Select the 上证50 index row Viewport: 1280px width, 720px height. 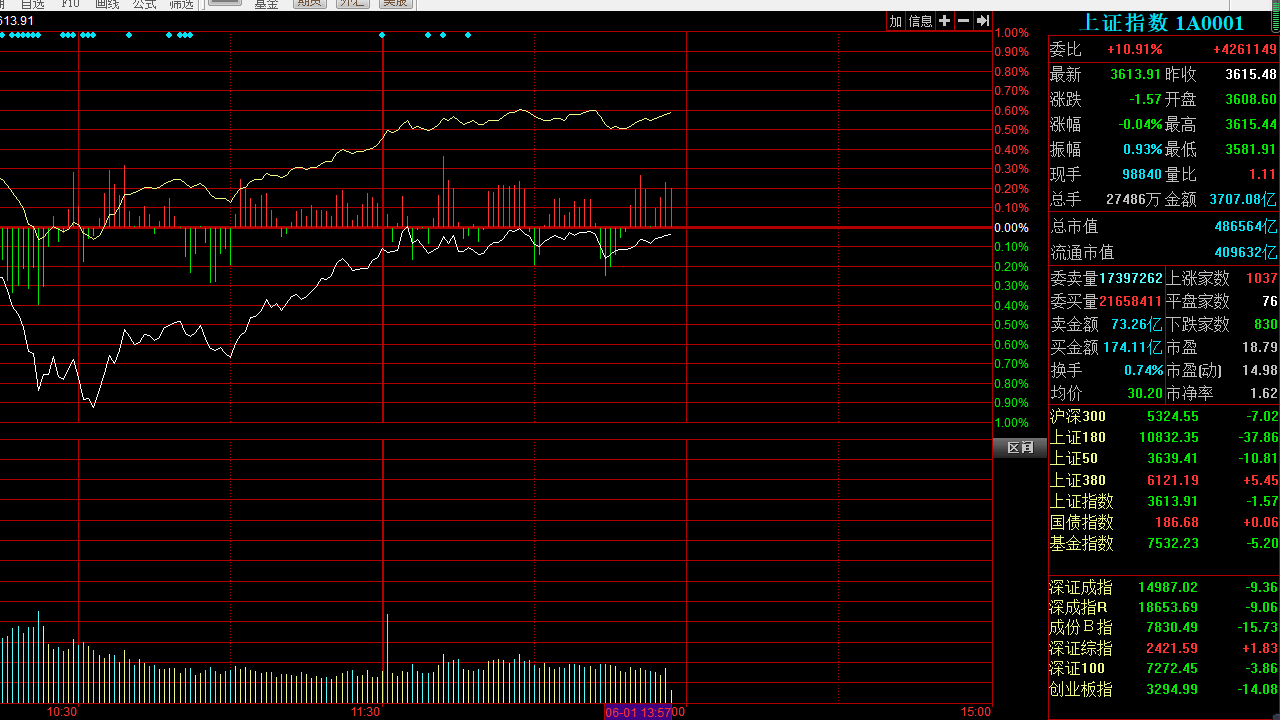(1164, 458)
